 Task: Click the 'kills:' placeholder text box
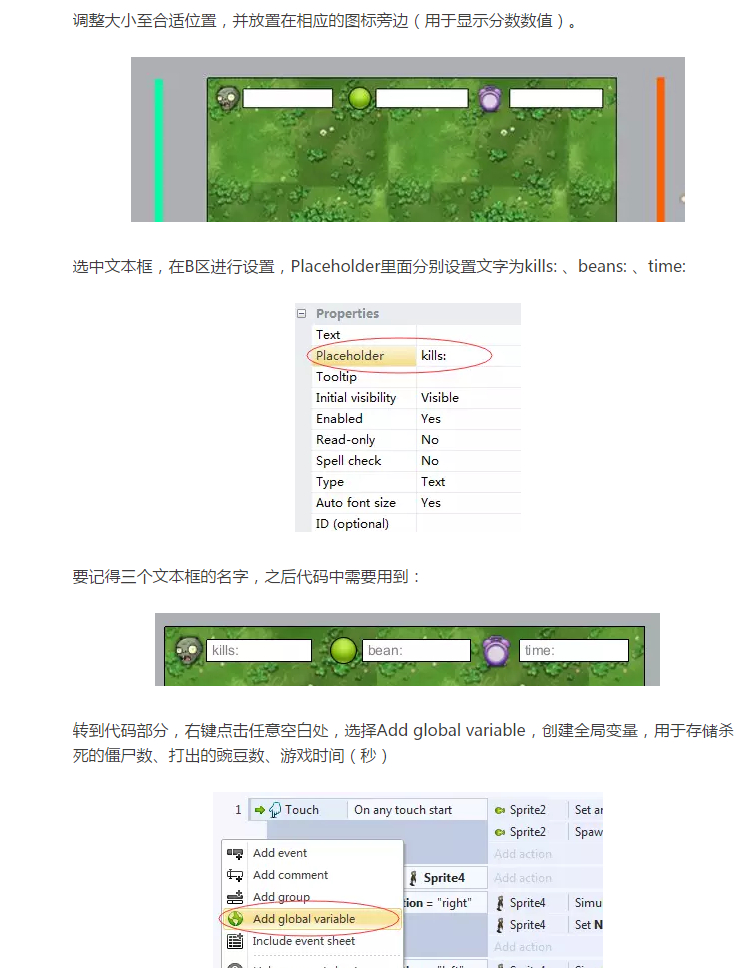259,650
